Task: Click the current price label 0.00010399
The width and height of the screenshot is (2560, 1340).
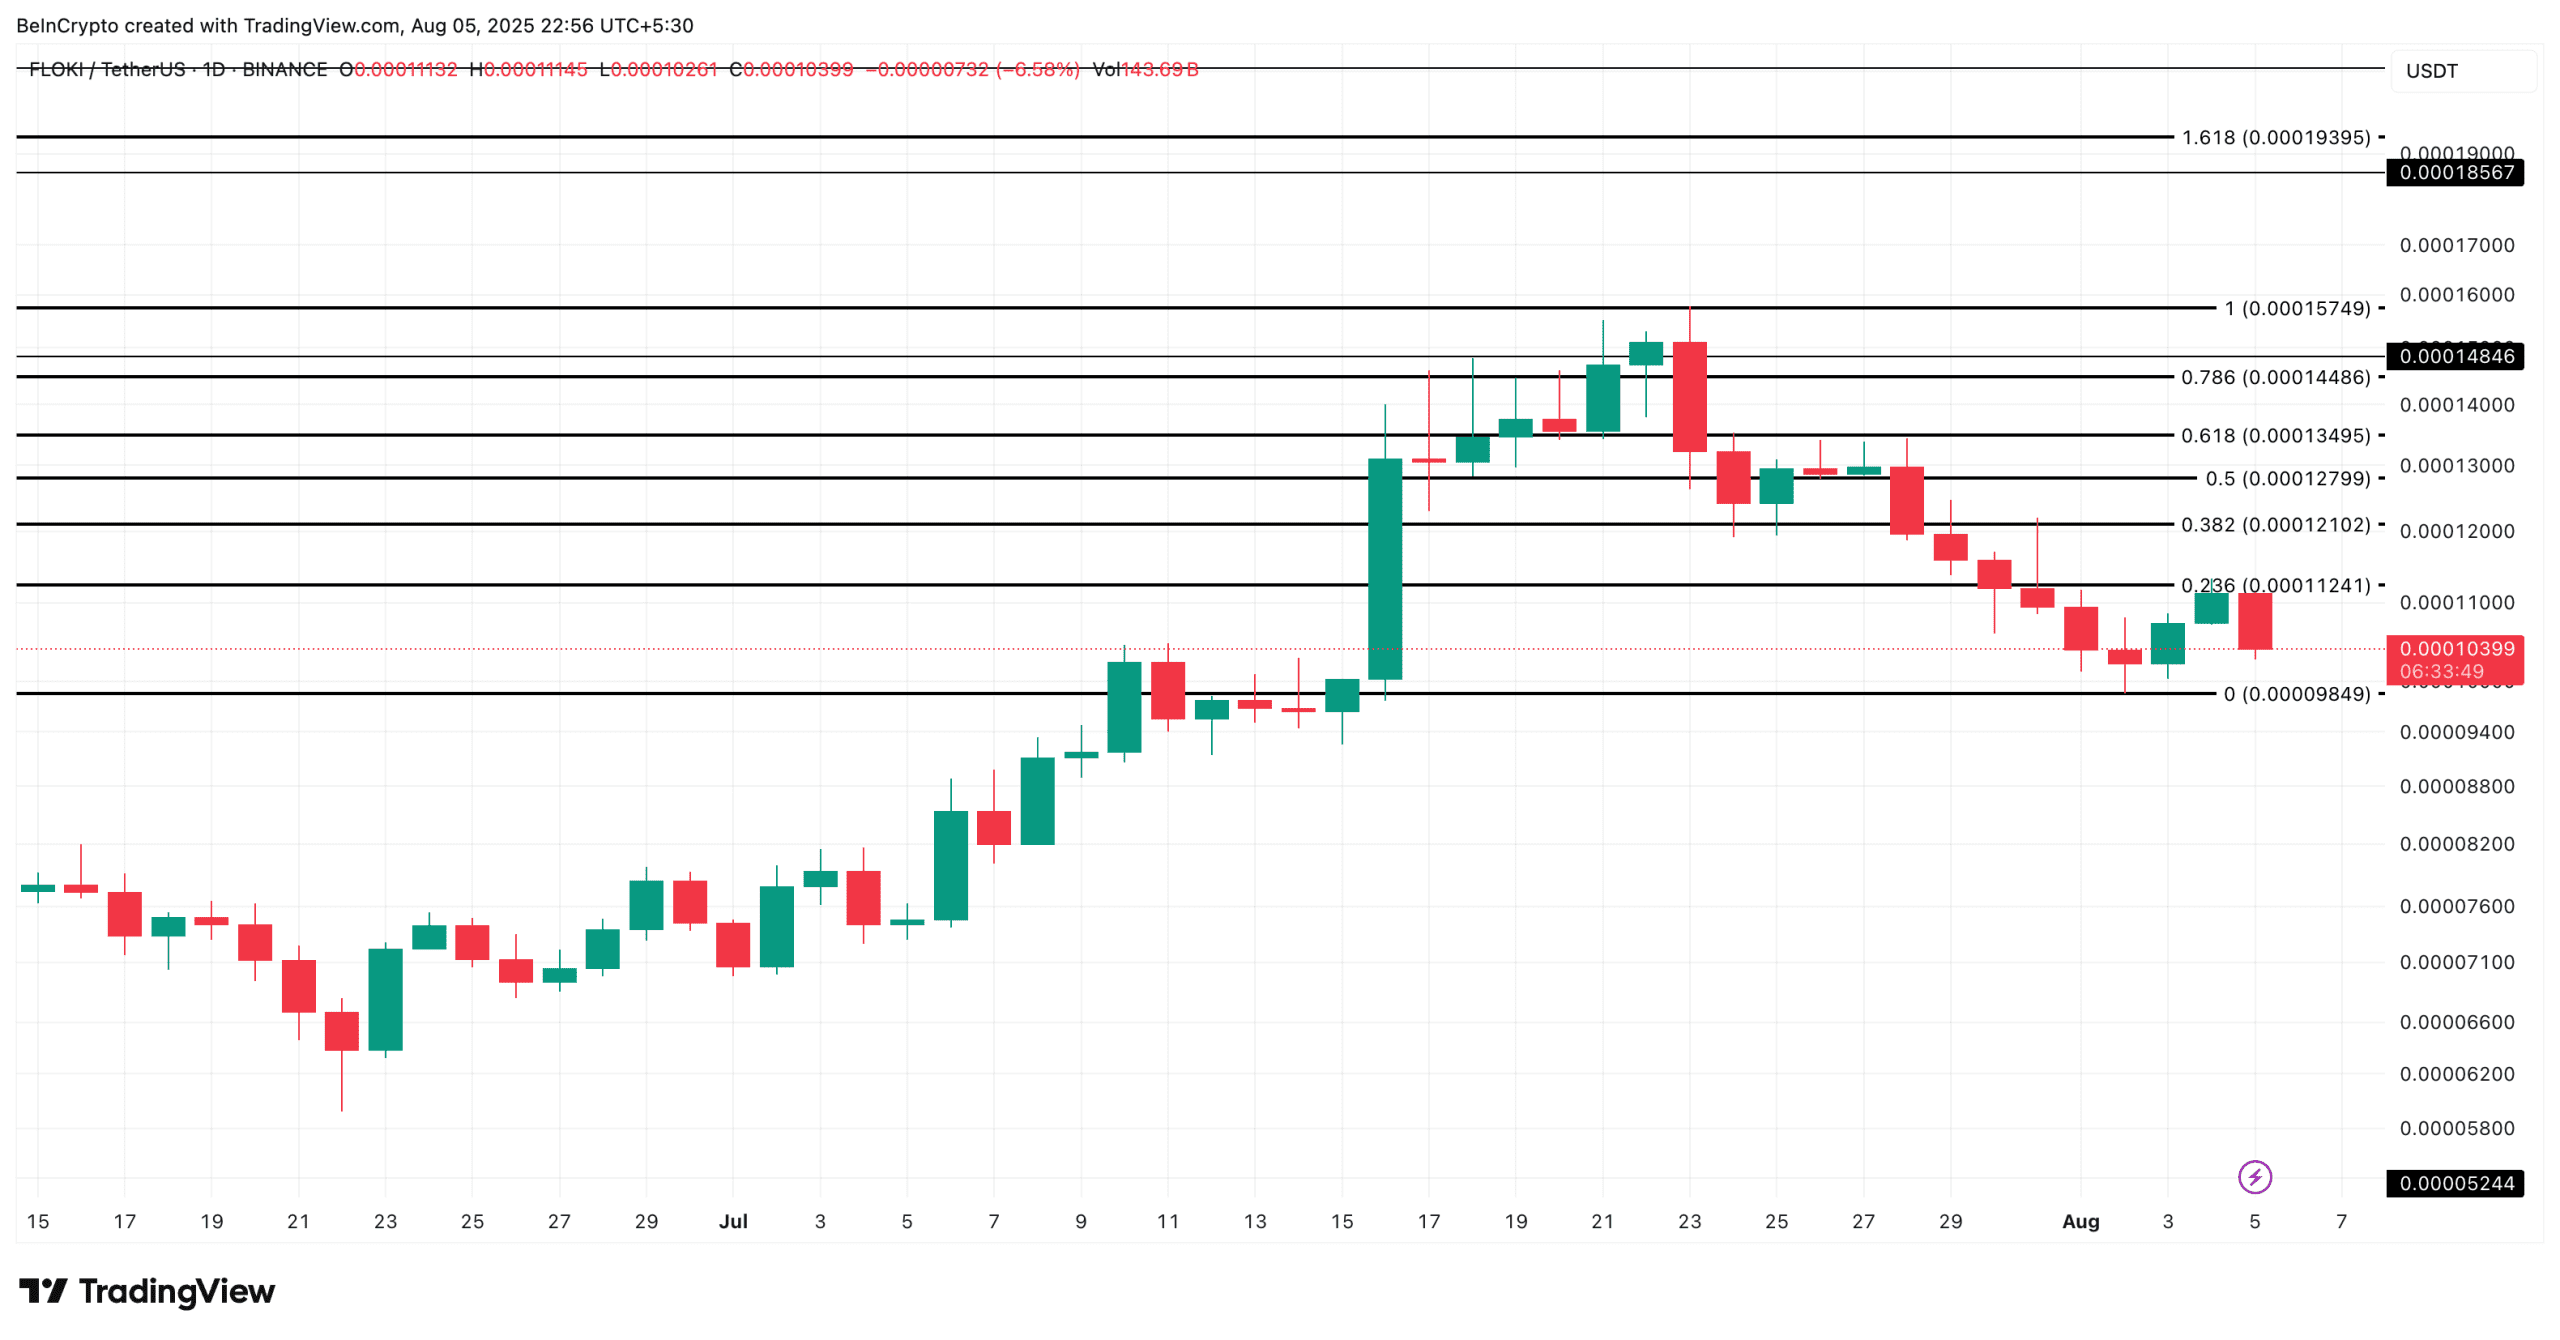Action: 2455,648
